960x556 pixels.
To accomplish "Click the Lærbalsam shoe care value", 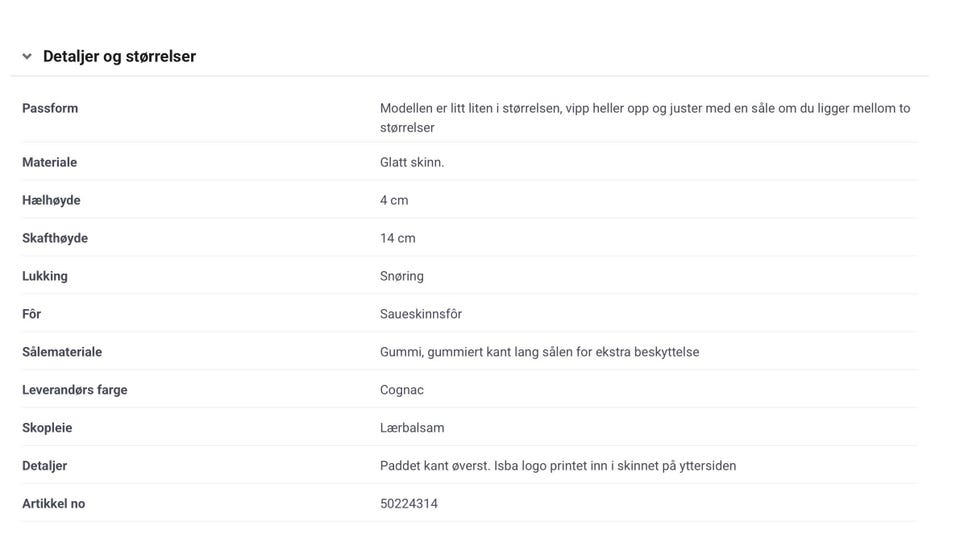I will (412, 428).
